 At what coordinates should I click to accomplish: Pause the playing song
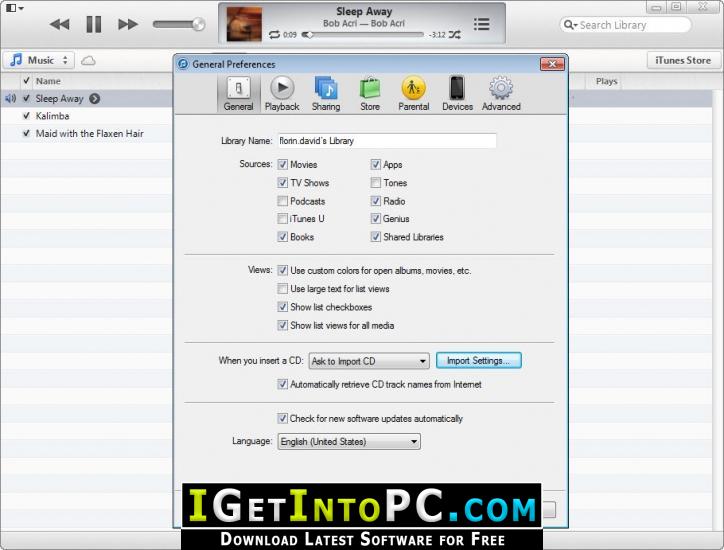tap(94, 24)
